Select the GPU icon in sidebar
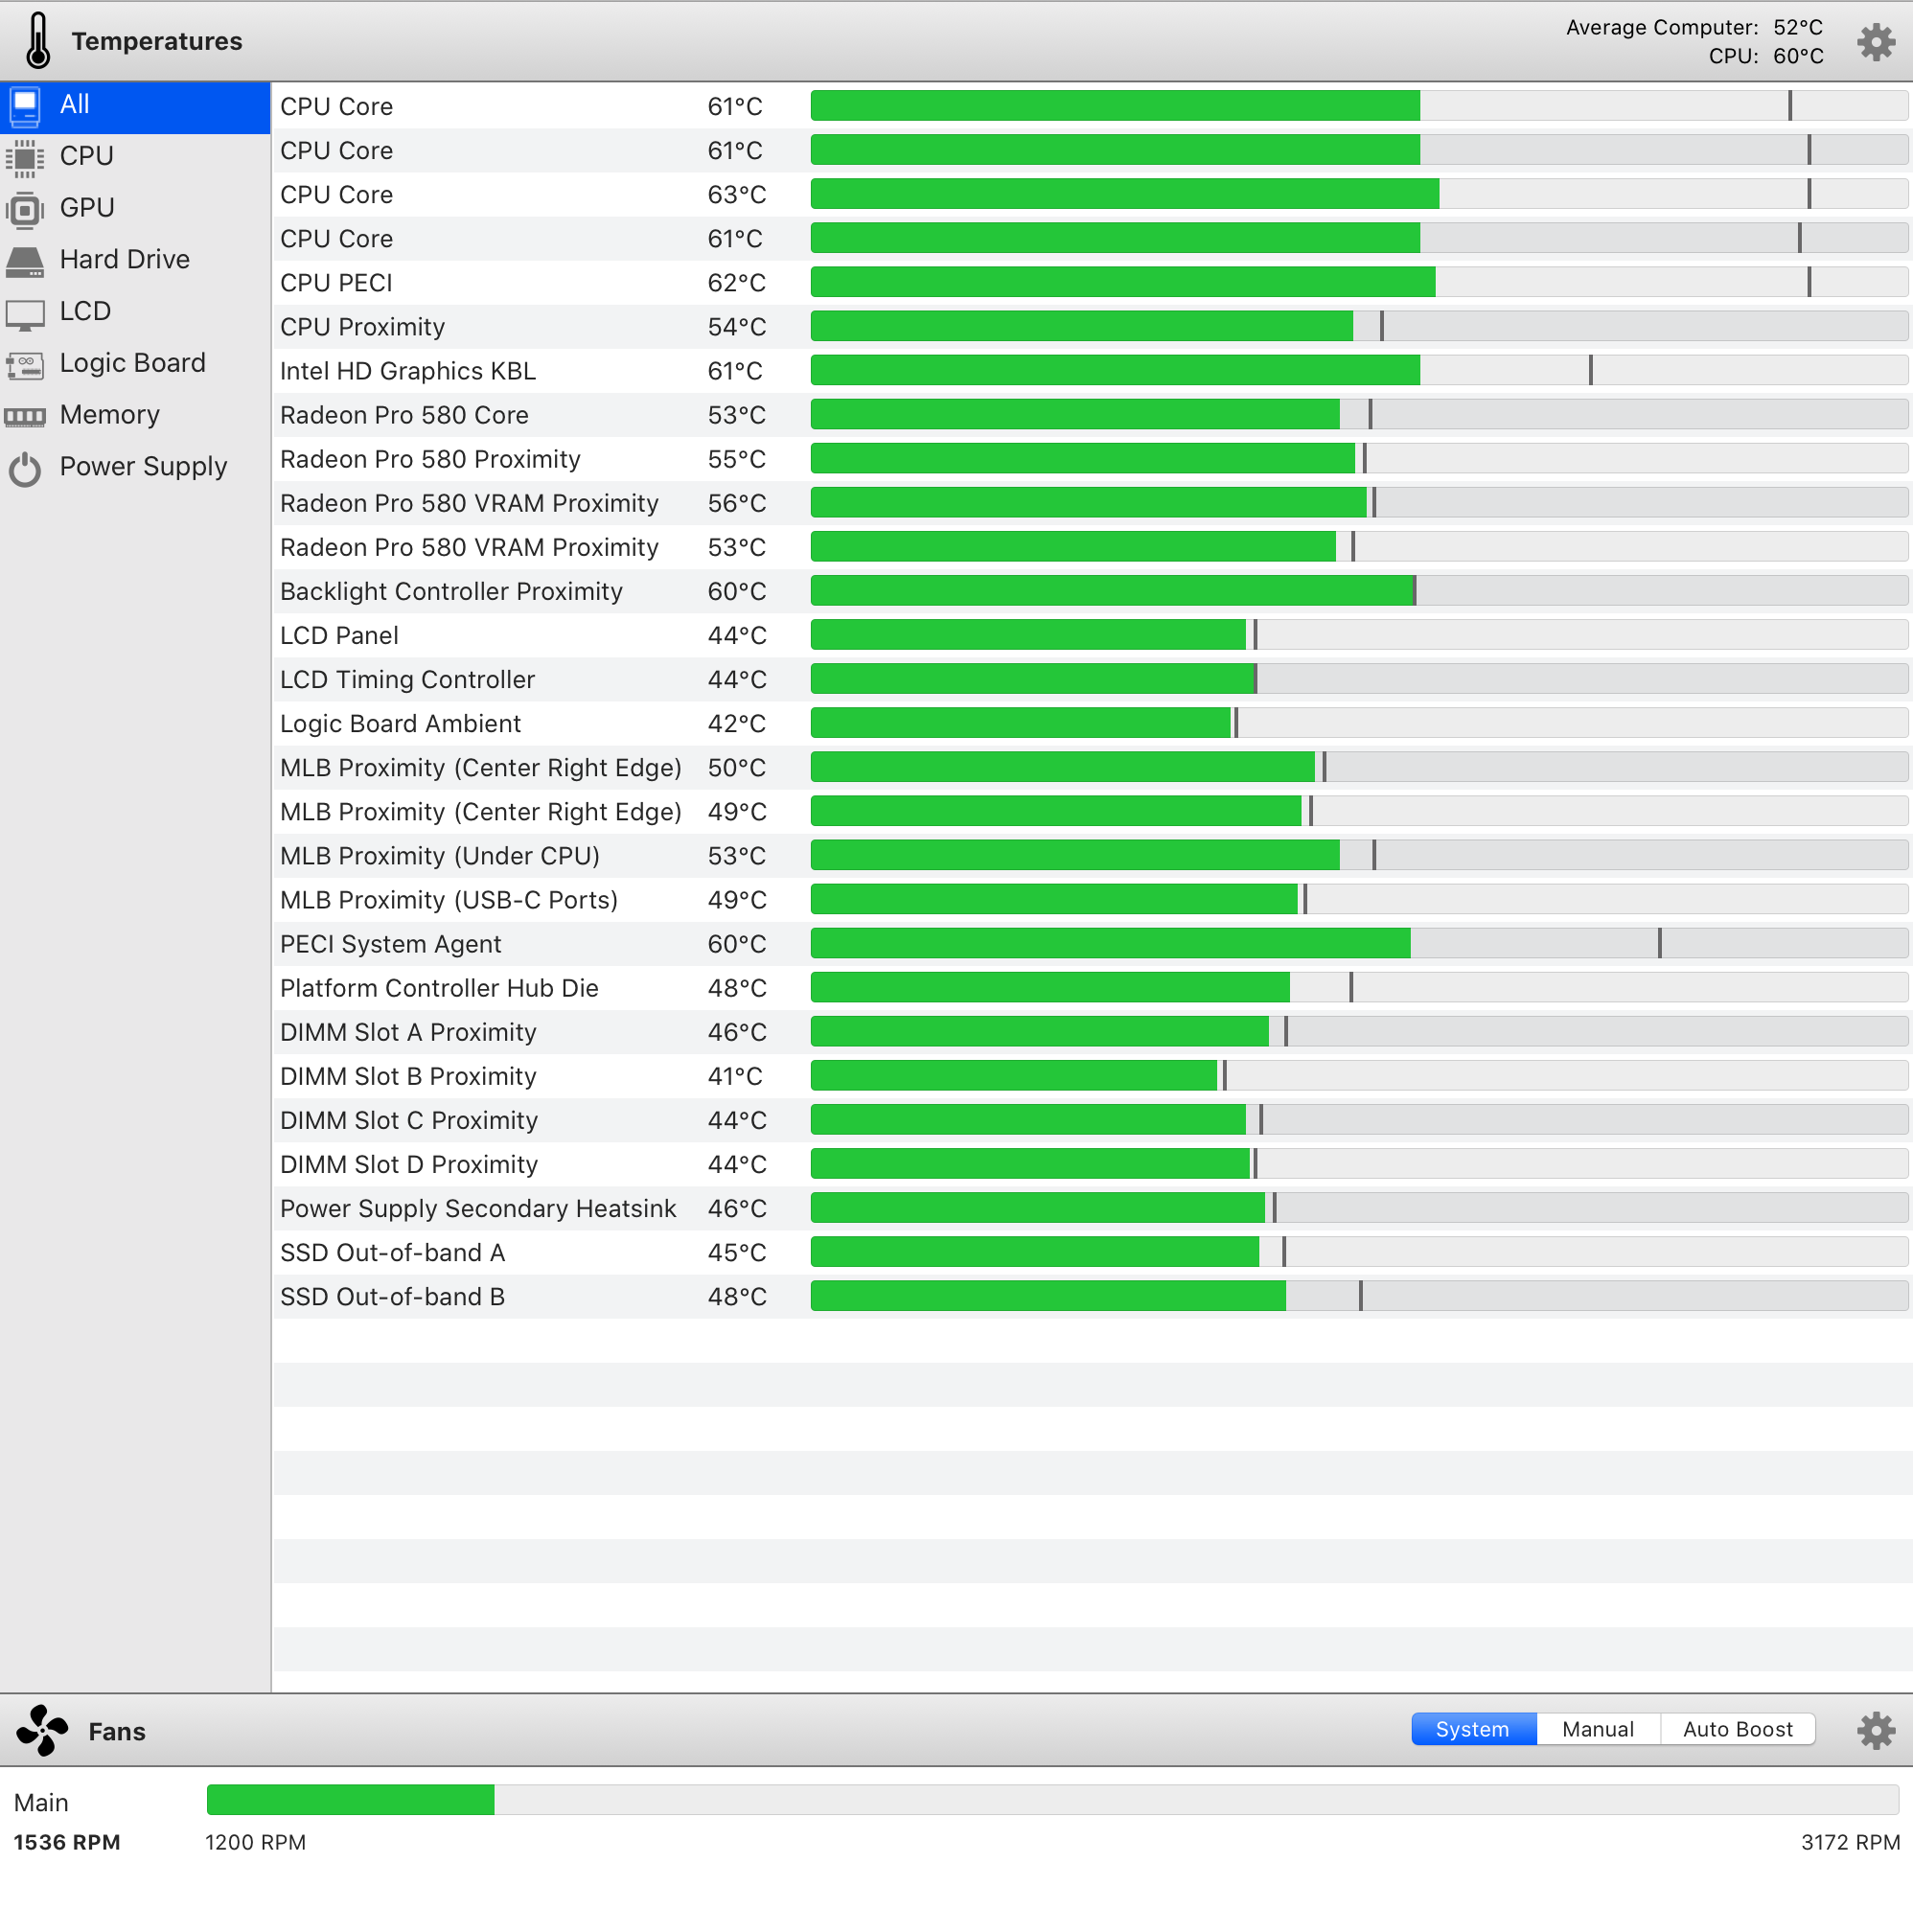Screen dimensions: 1913x1932 pyautogui.click(x=25, y=209)
